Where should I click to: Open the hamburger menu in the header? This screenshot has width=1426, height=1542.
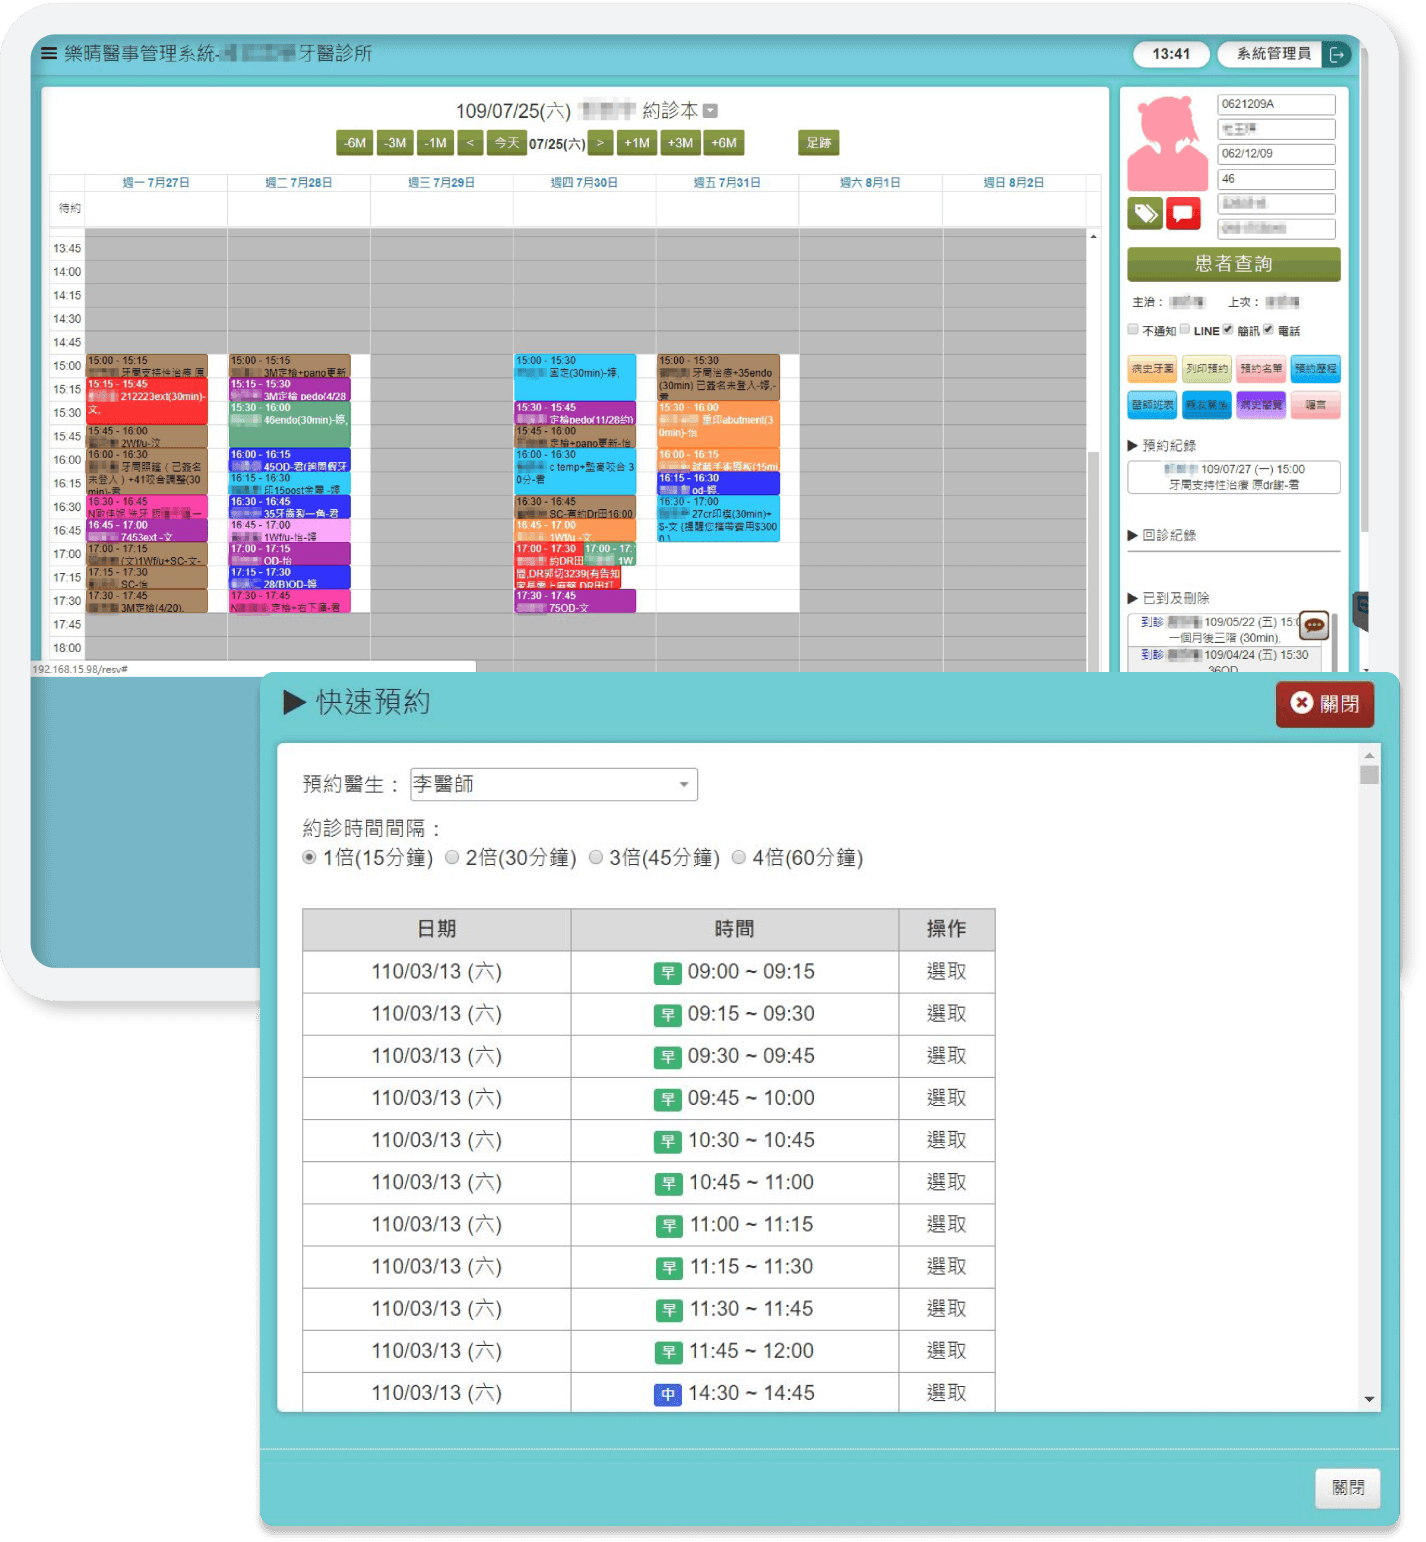click(x=48, y=54)
